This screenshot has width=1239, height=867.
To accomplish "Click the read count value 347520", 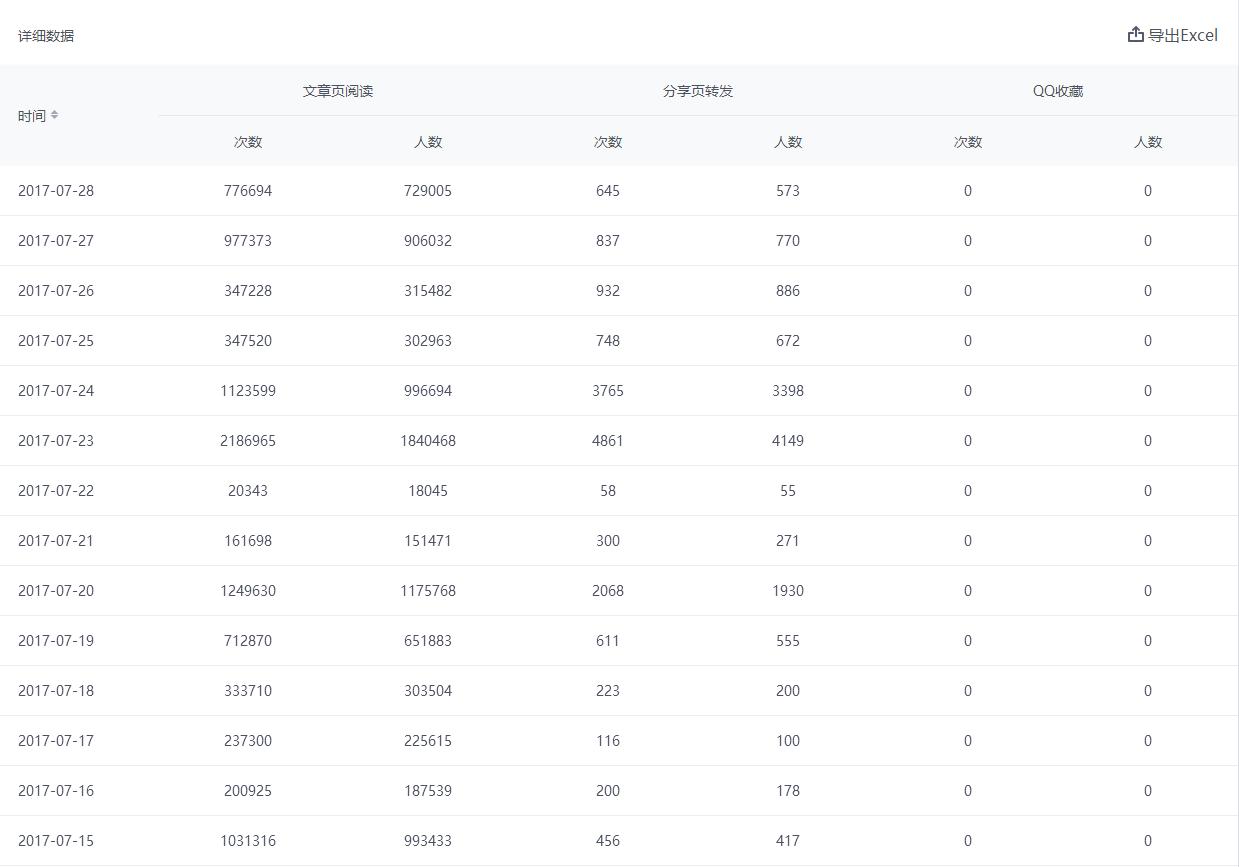I will coord(248,341).
